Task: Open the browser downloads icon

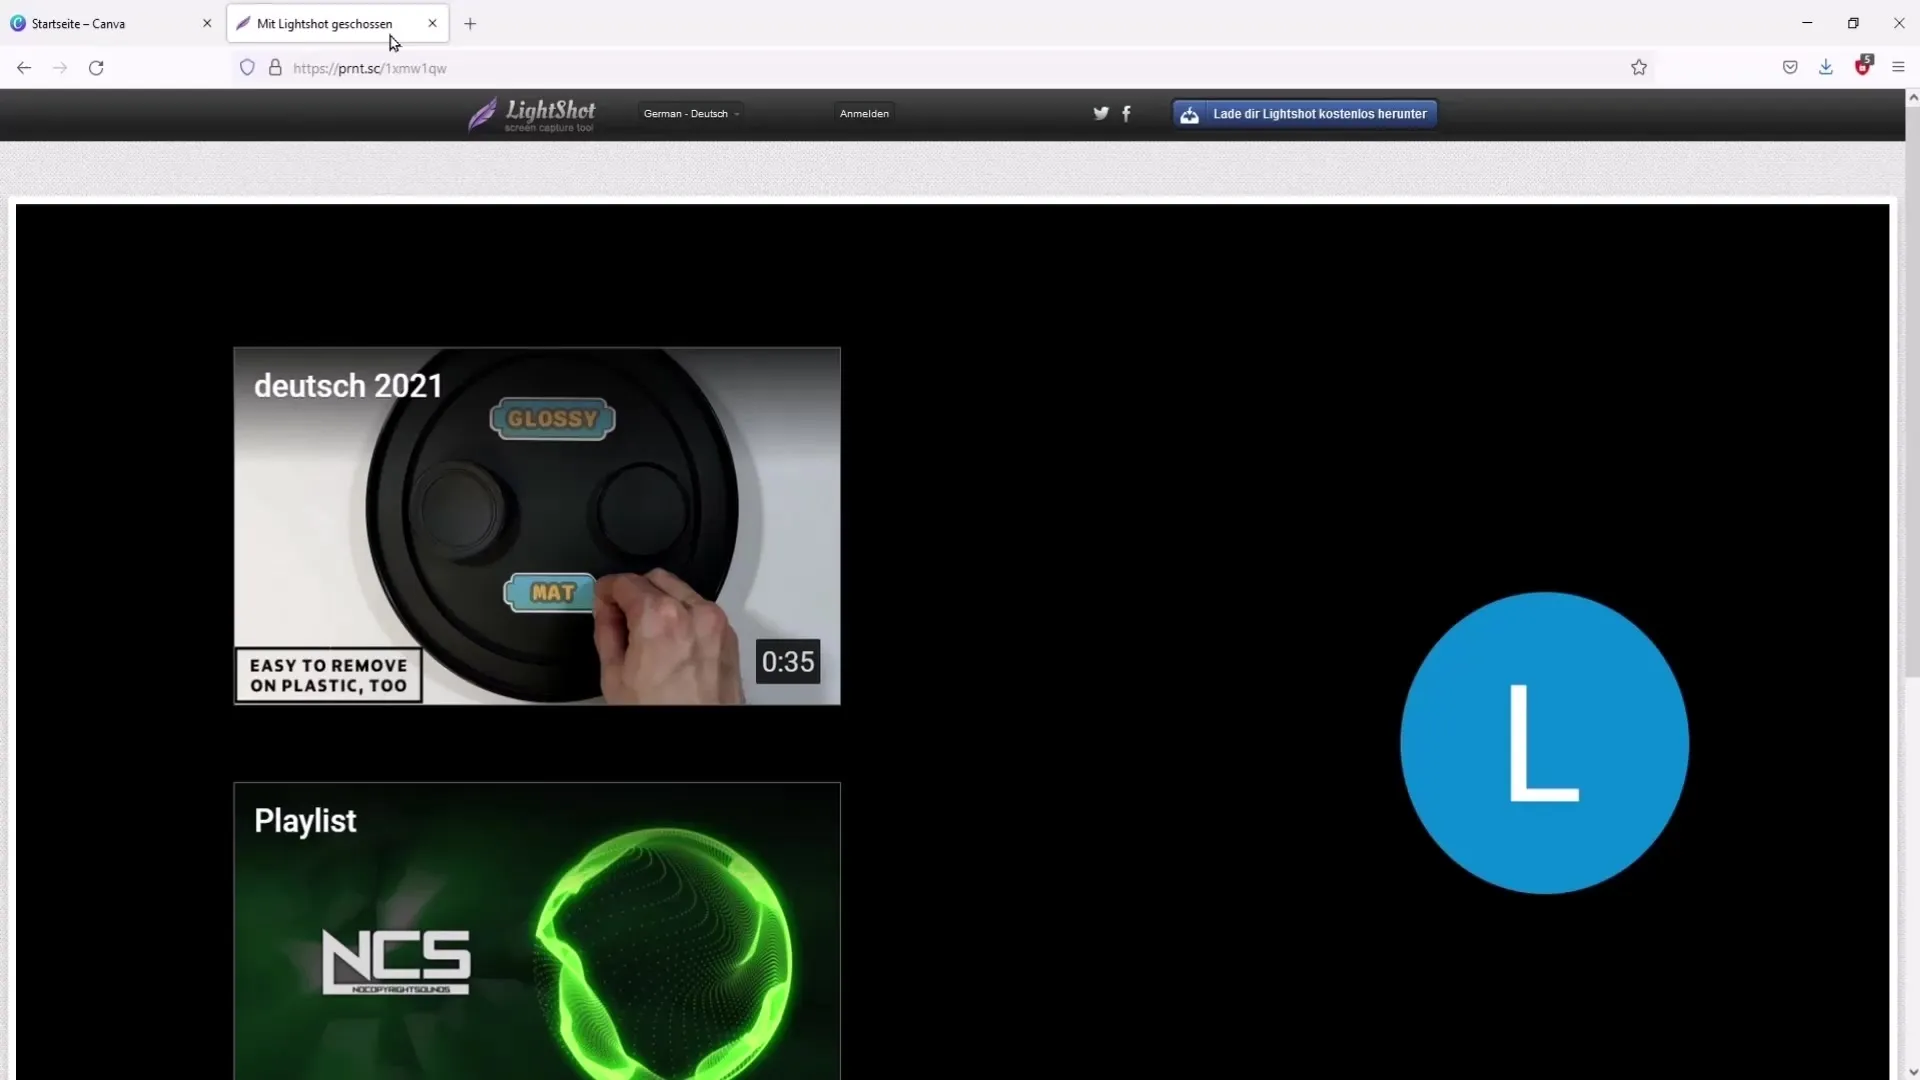Action: tap(1826, 68)
